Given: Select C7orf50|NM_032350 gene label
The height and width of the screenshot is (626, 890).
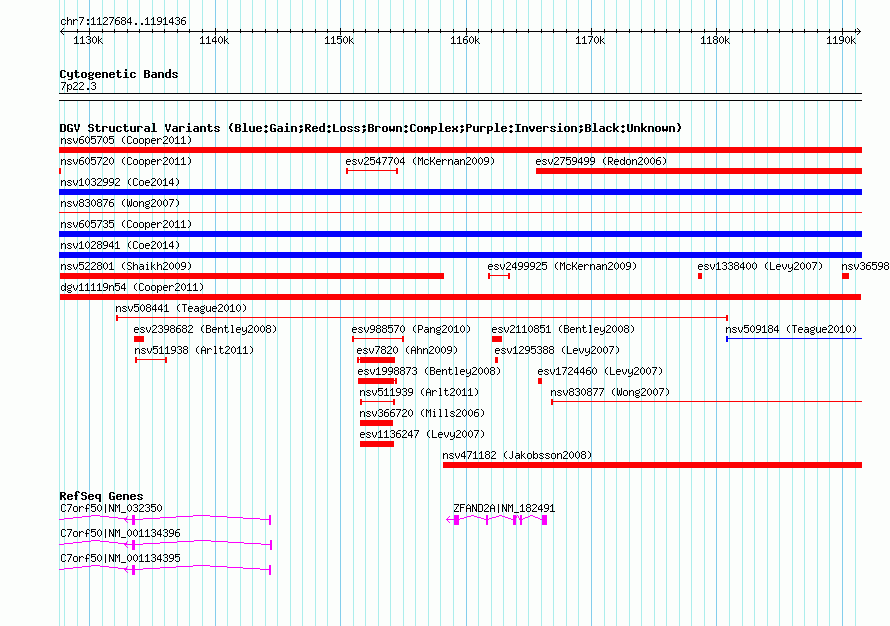Looking at the screenshot, I should [x=111, y=508].
